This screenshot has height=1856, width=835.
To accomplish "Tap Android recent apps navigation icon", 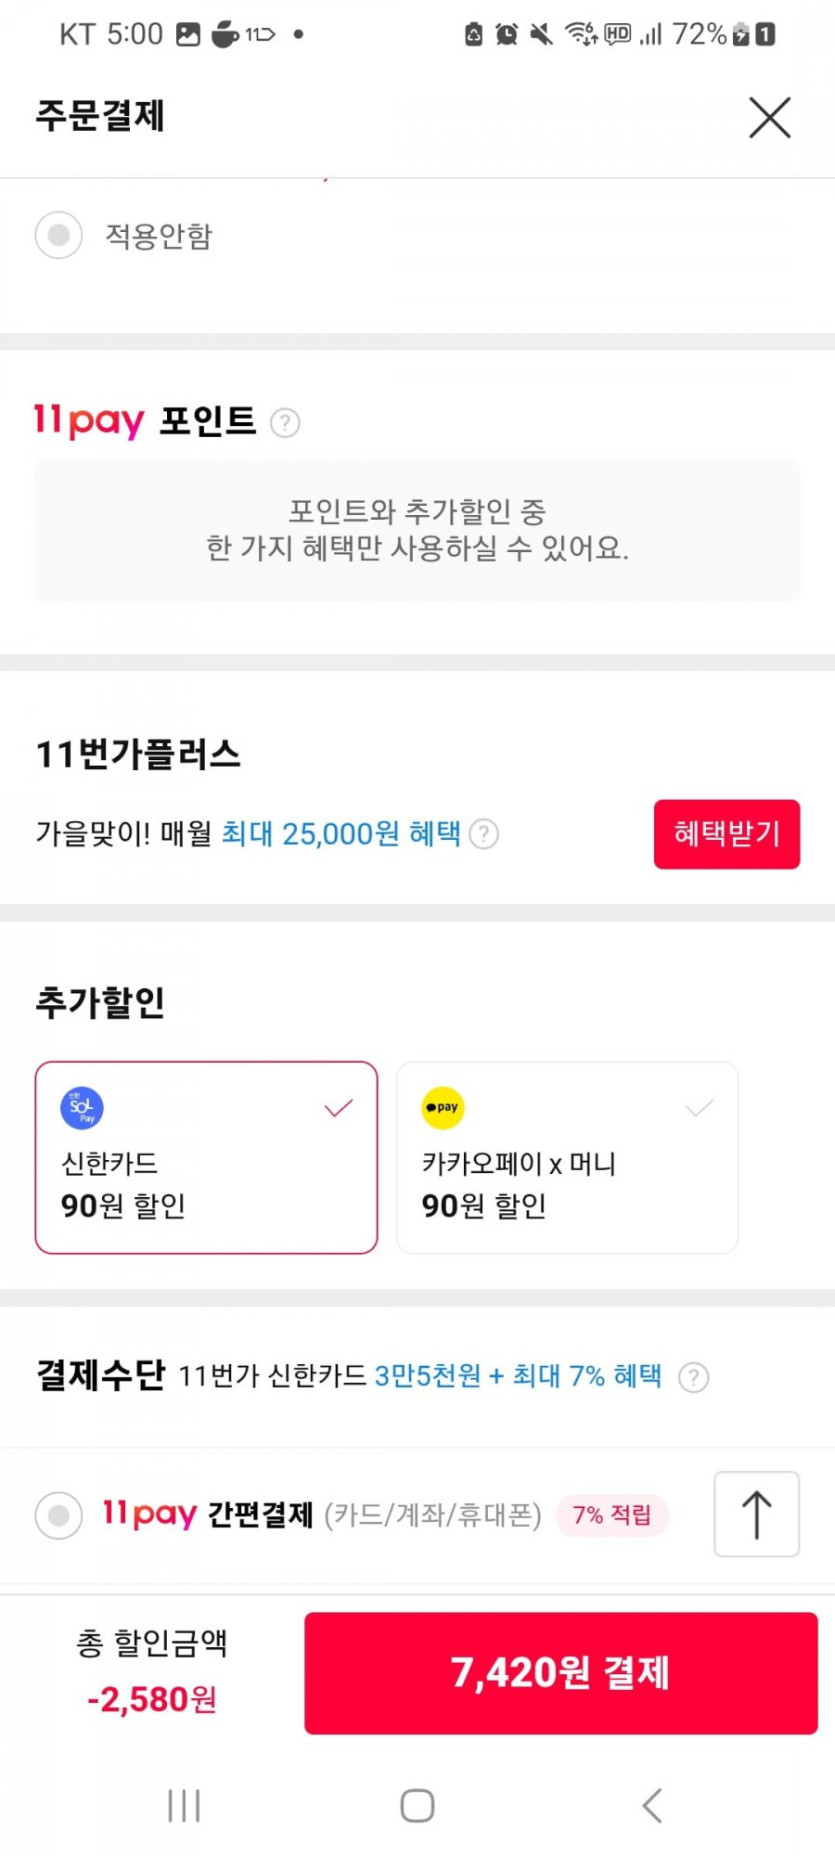I will (184, 1806).
